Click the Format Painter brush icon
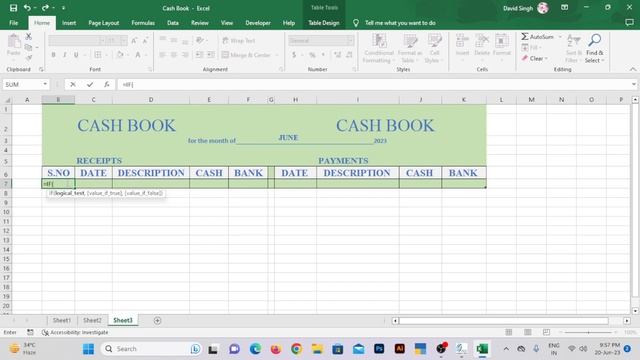 tap(29, 58)
